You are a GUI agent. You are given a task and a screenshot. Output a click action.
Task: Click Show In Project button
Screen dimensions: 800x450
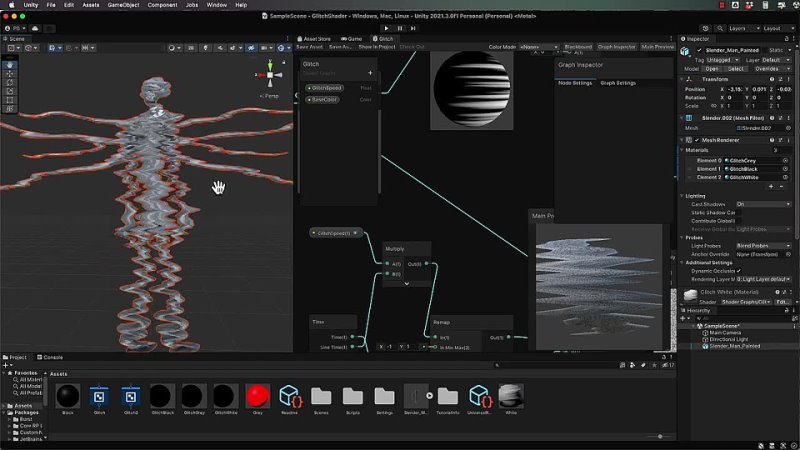pyautogui.click(x=377, y=47)
